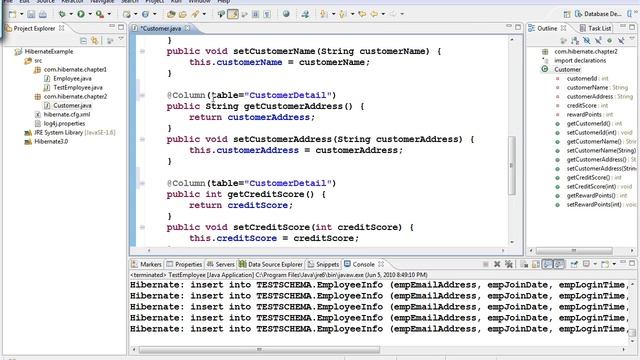This screenshot has width=640, height=360.
Task: Click Remove All Terminated Launches icon
Action: pyautogui.click(x=509, y=264)
